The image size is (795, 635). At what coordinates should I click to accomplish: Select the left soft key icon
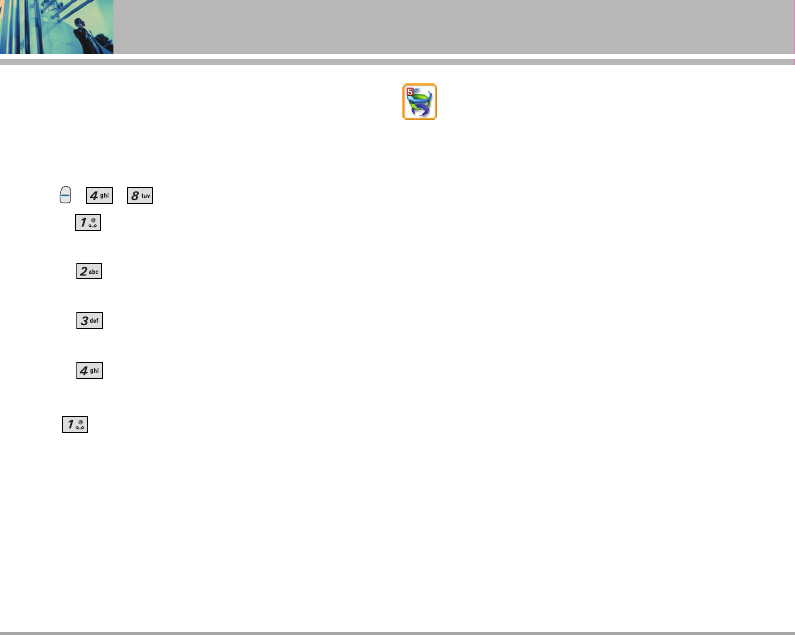(x=65, y=195)
